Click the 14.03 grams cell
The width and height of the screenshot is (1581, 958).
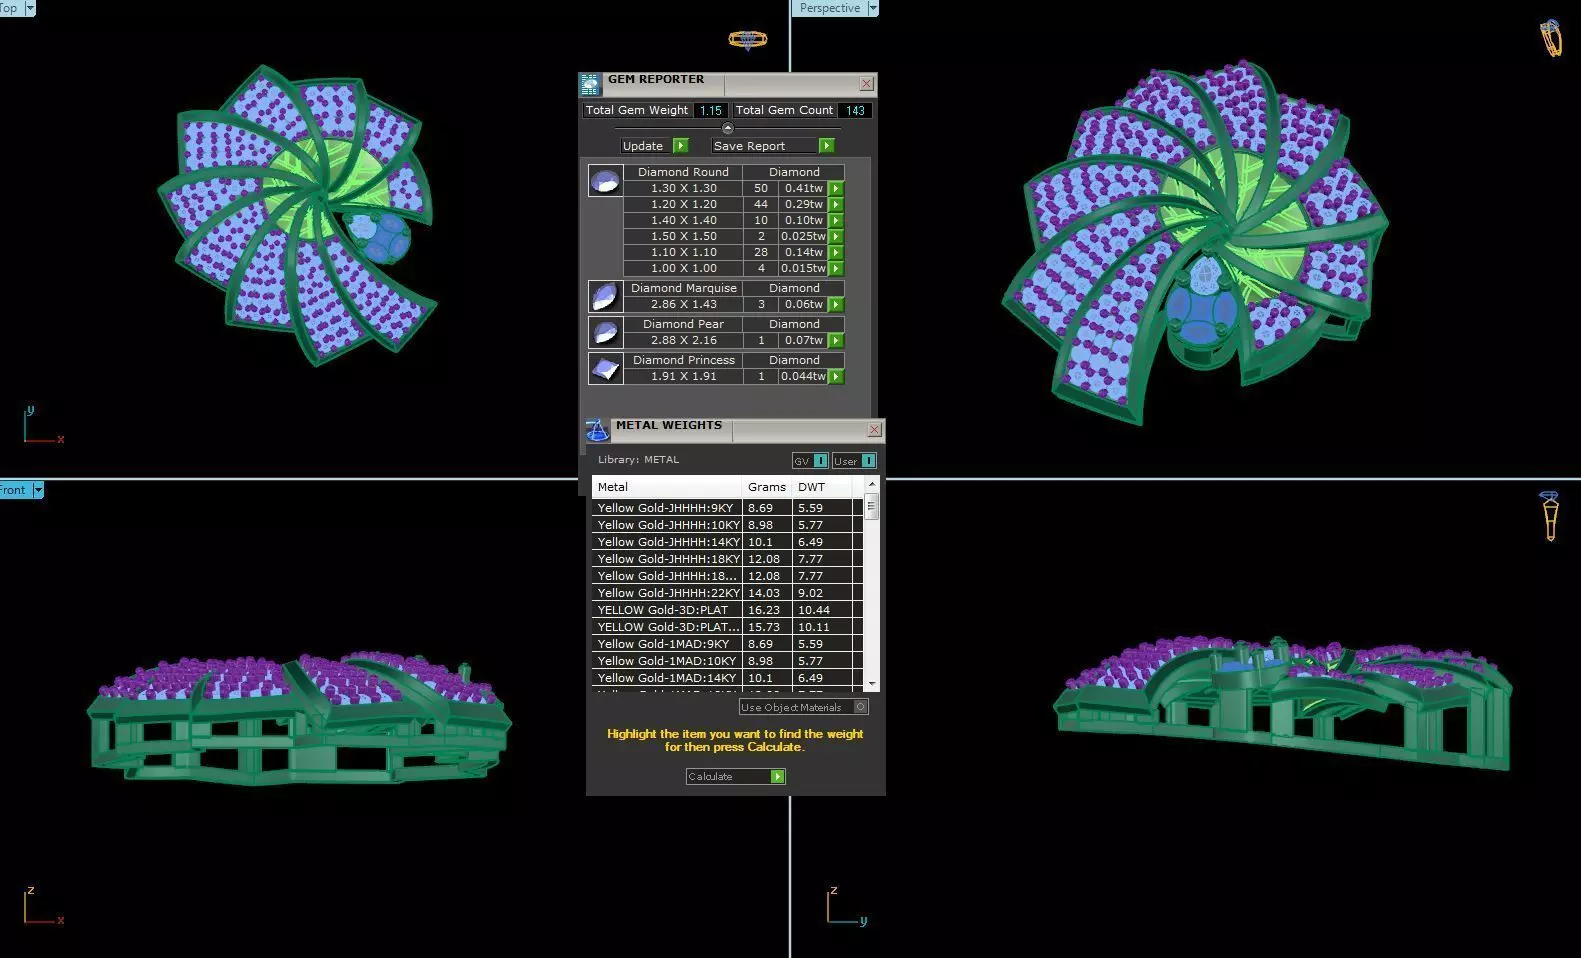pyautogui.click(x=767, y=593)
